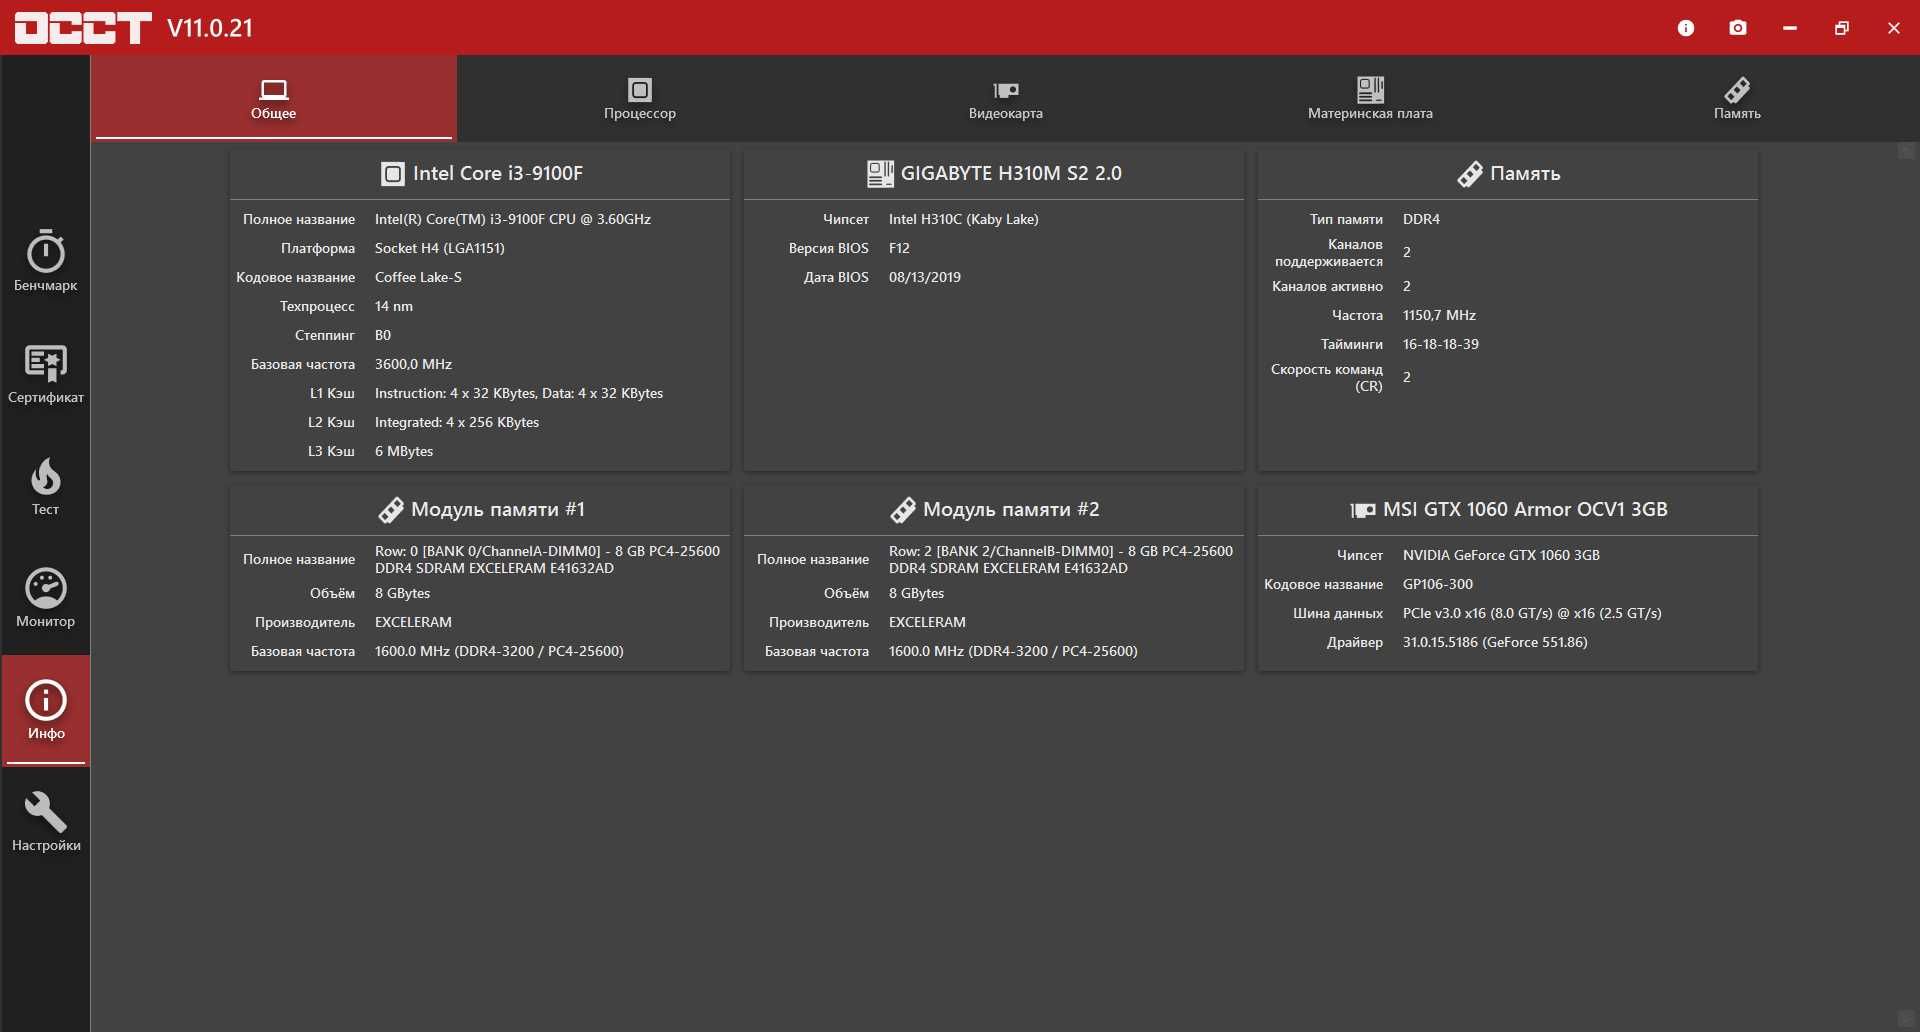The height and width of the screenshot is (1032, 1920).
Task: Switch to the Материнская плата tab
Action: pos(1370,98)
